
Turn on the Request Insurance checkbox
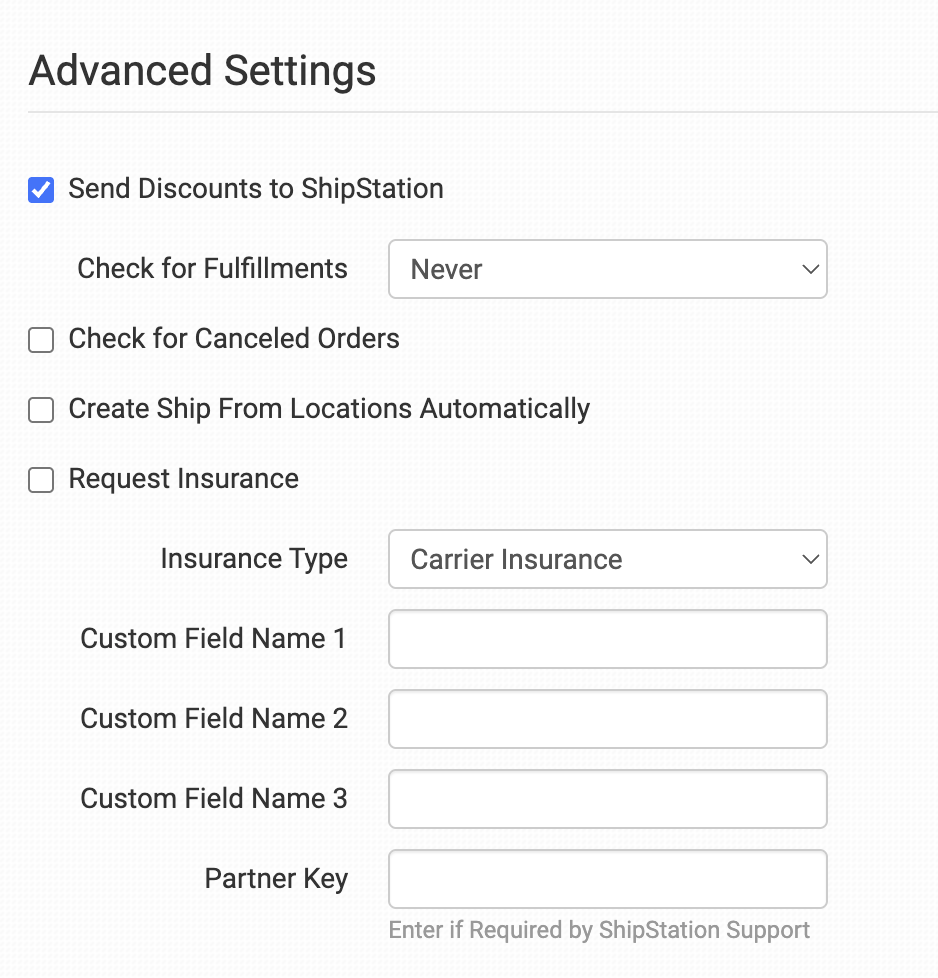(x=41, y=481)
